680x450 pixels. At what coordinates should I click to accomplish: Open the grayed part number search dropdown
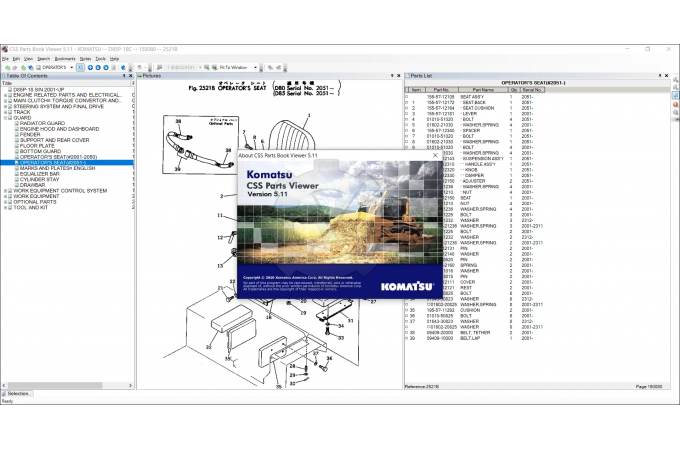tap(200, 68)
